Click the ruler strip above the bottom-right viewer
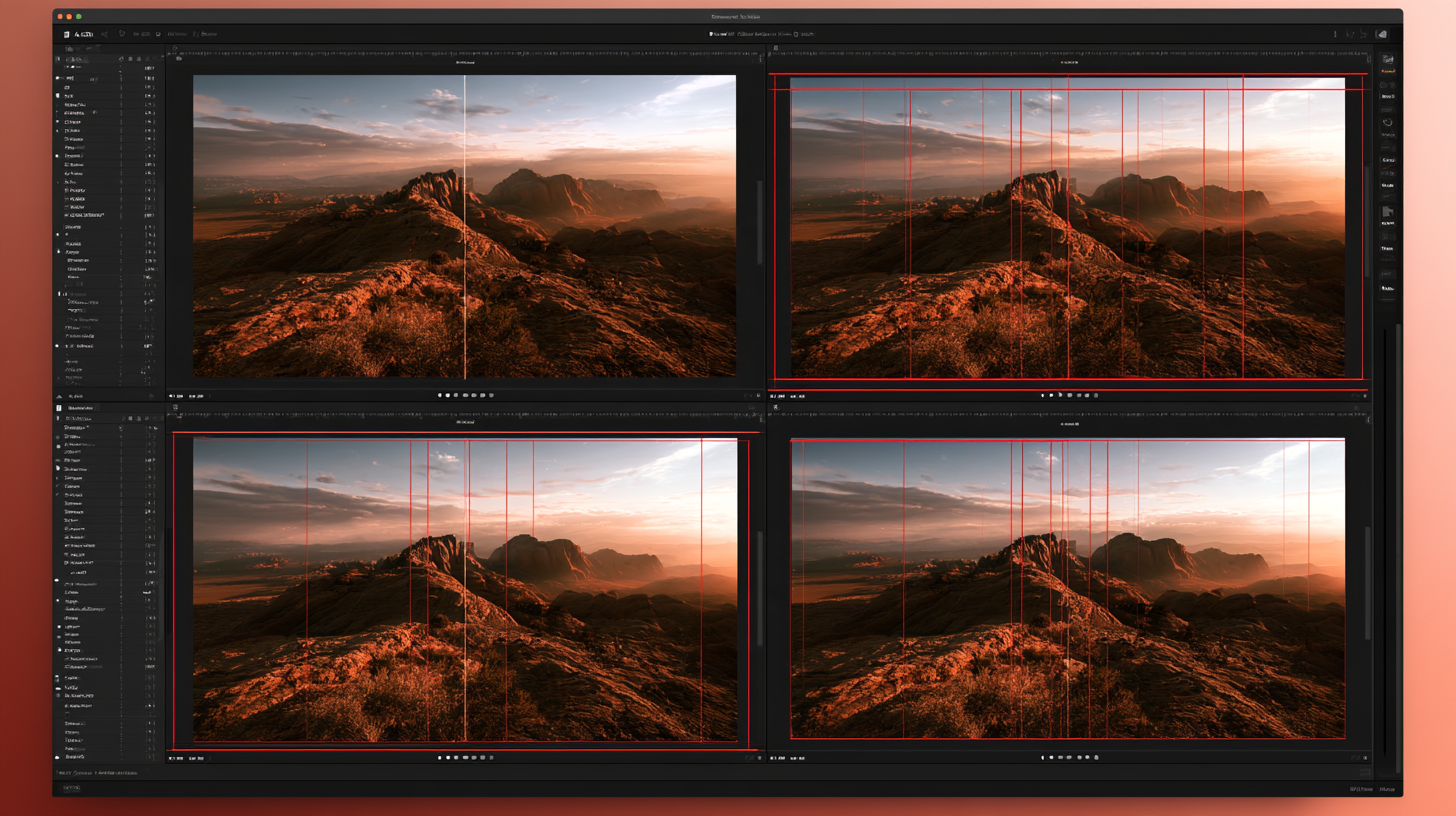The width and height of the screenshot is (1456, 816). pyautogui.click(x=1067, y=414)
